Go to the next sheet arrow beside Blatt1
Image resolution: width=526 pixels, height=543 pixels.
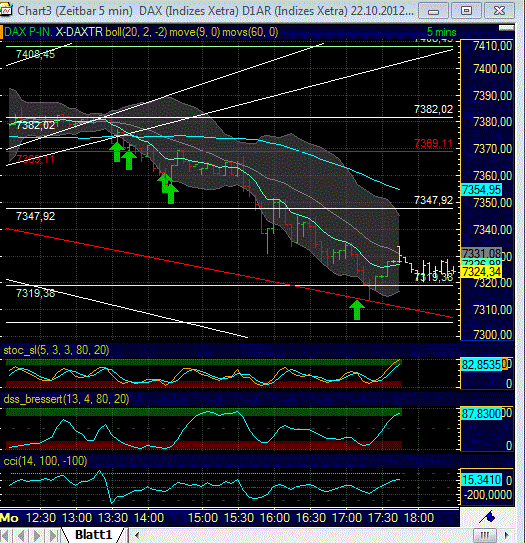37,535
